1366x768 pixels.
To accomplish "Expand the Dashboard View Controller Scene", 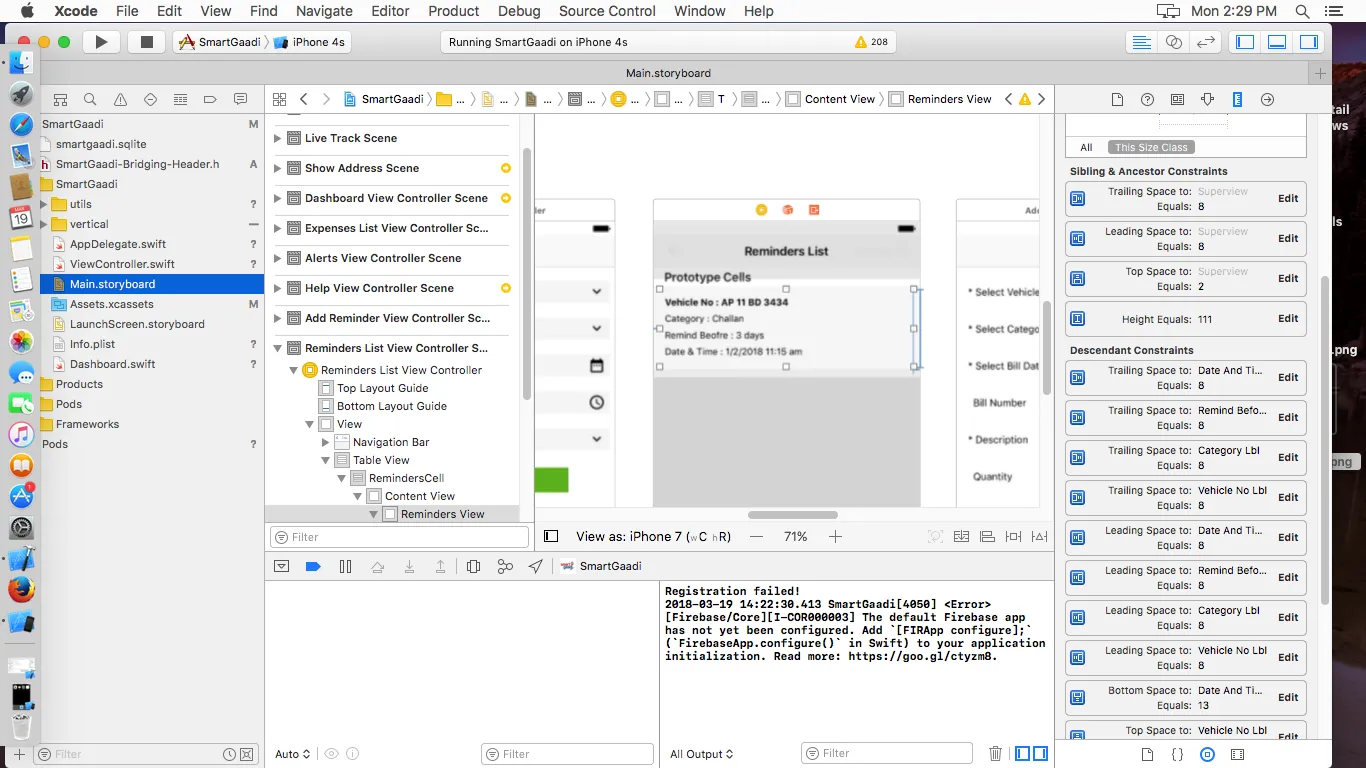I will tap(277, 198).
